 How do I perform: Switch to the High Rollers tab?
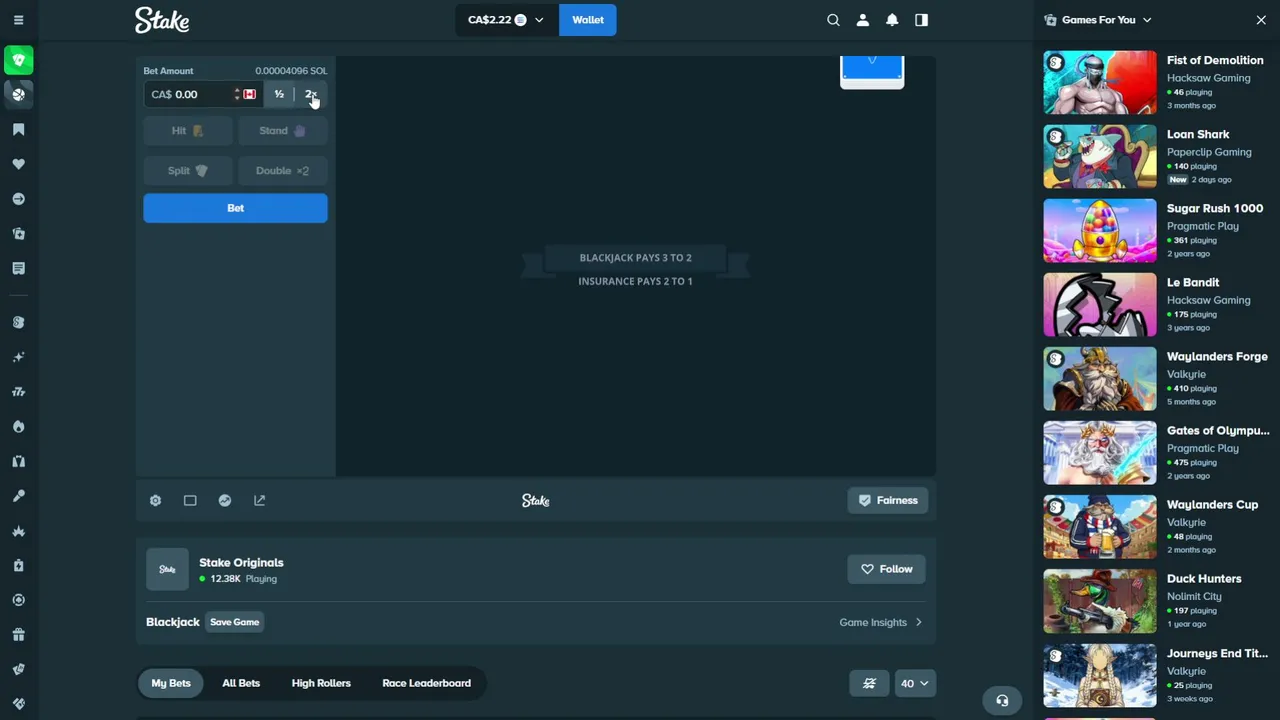(x=321, y=683)
